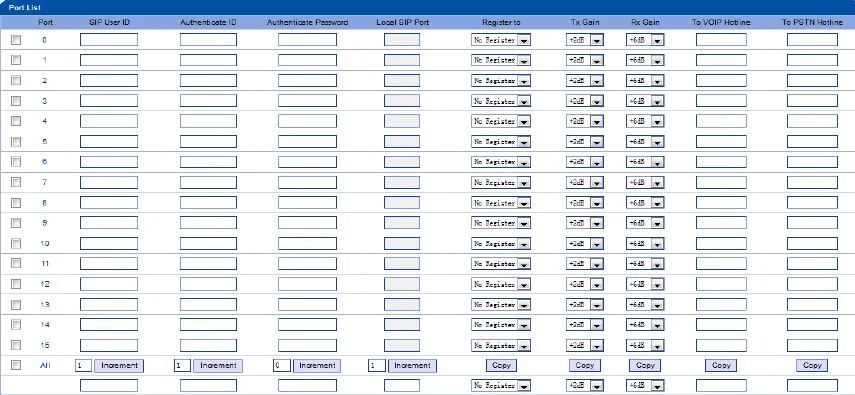Click Authenticate Password field for port 11

(x=307, y=264)
